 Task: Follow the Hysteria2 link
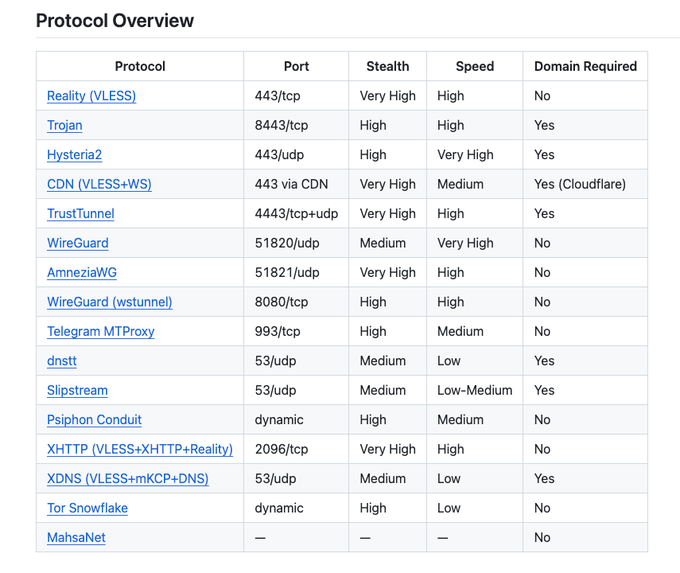coord(74,155)
